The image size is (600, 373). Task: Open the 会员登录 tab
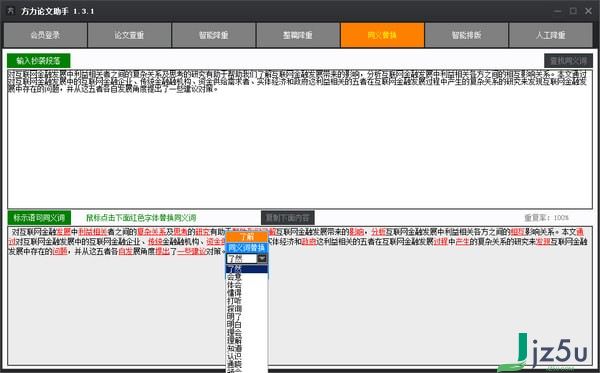pyautogui.click(x=45, y=35)
